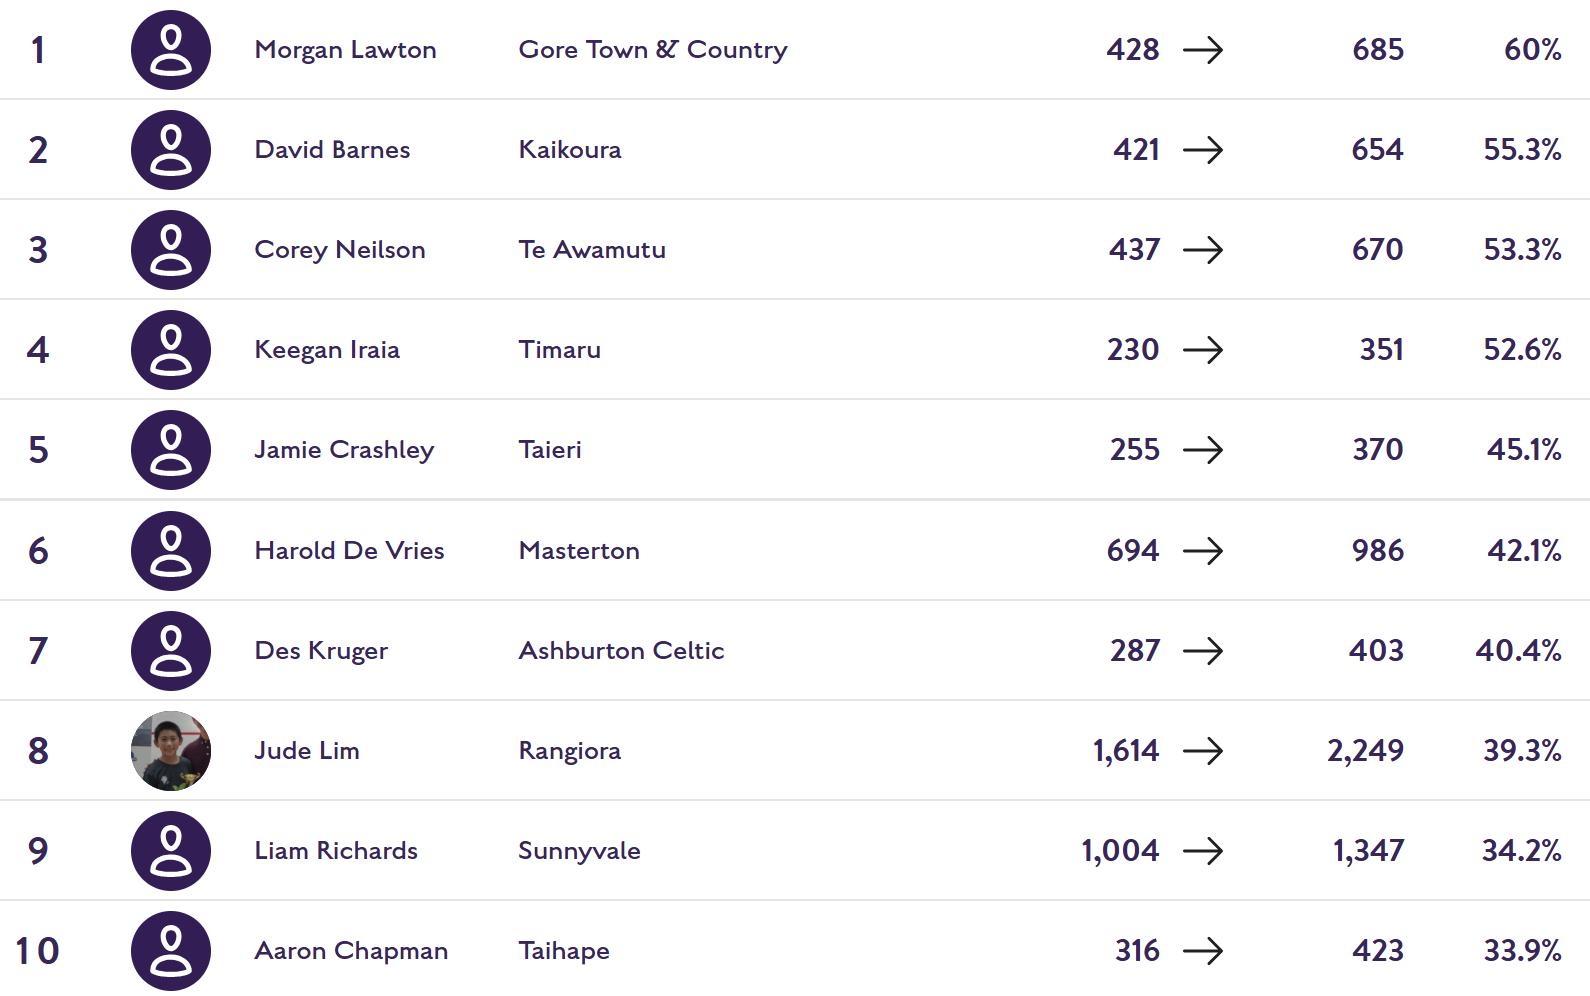
Task: Click Harold De Vries' avatar icon
Action: 171,551
